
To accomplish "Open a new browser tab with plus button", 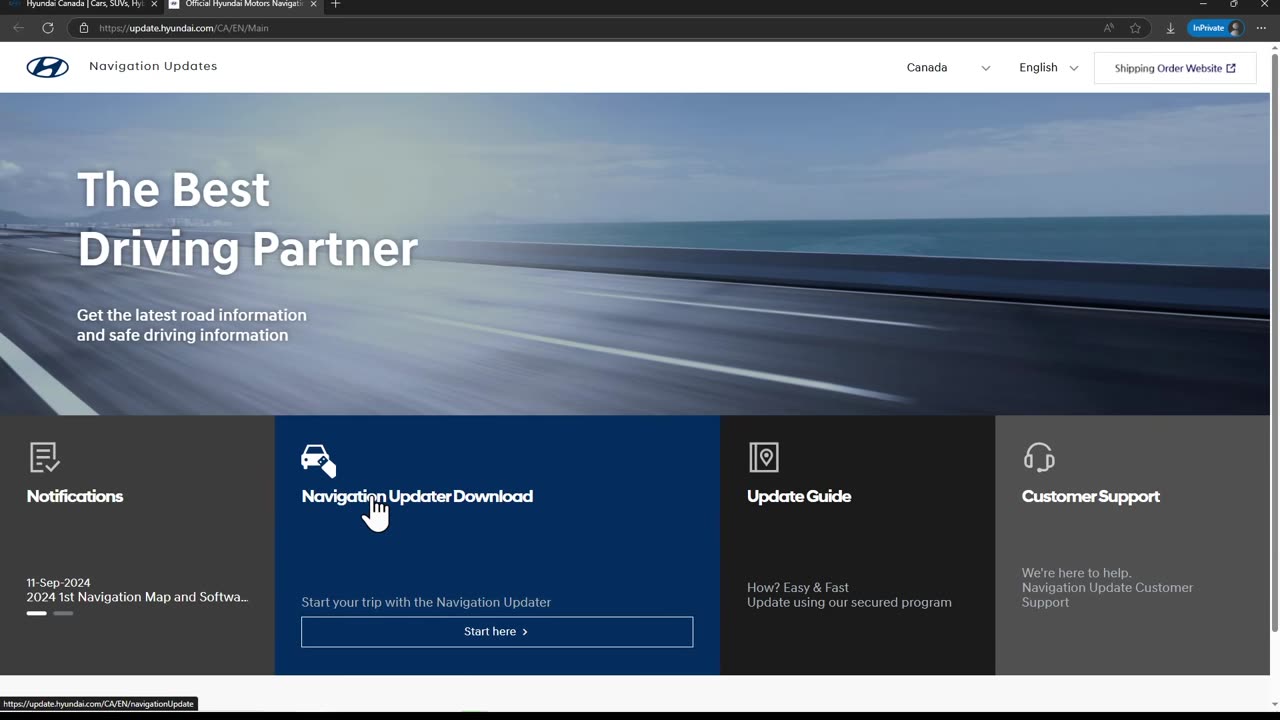I will tap(335, 4).
